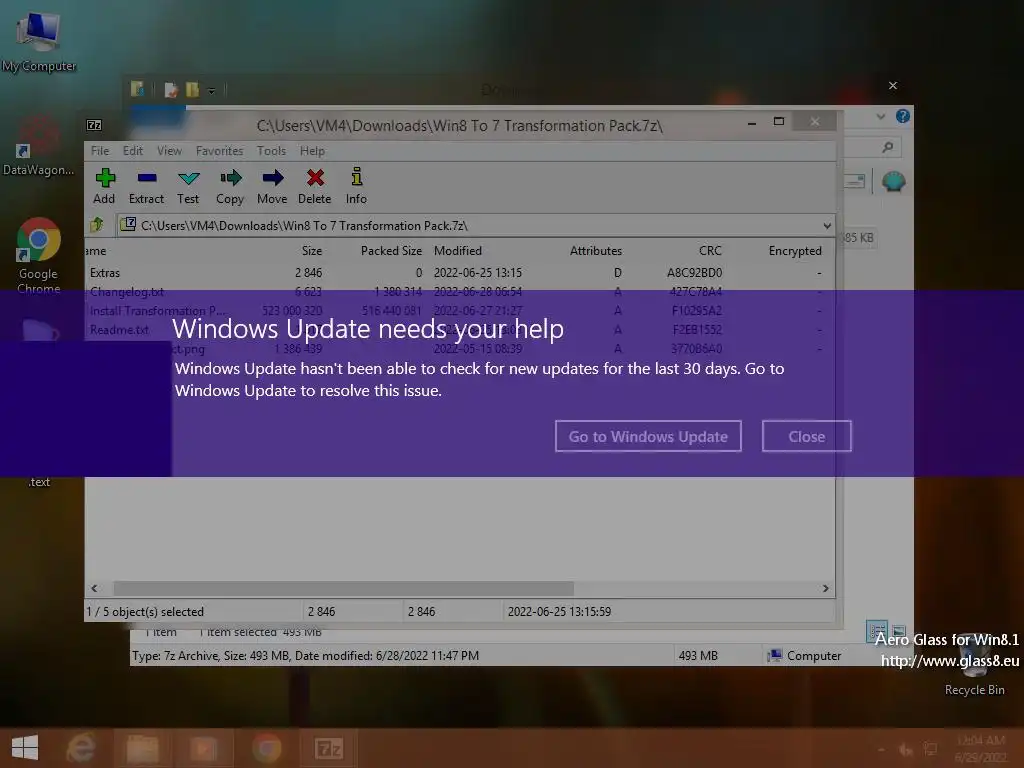
Task: Click the Windows Start button
Action: tap(25, 748)
